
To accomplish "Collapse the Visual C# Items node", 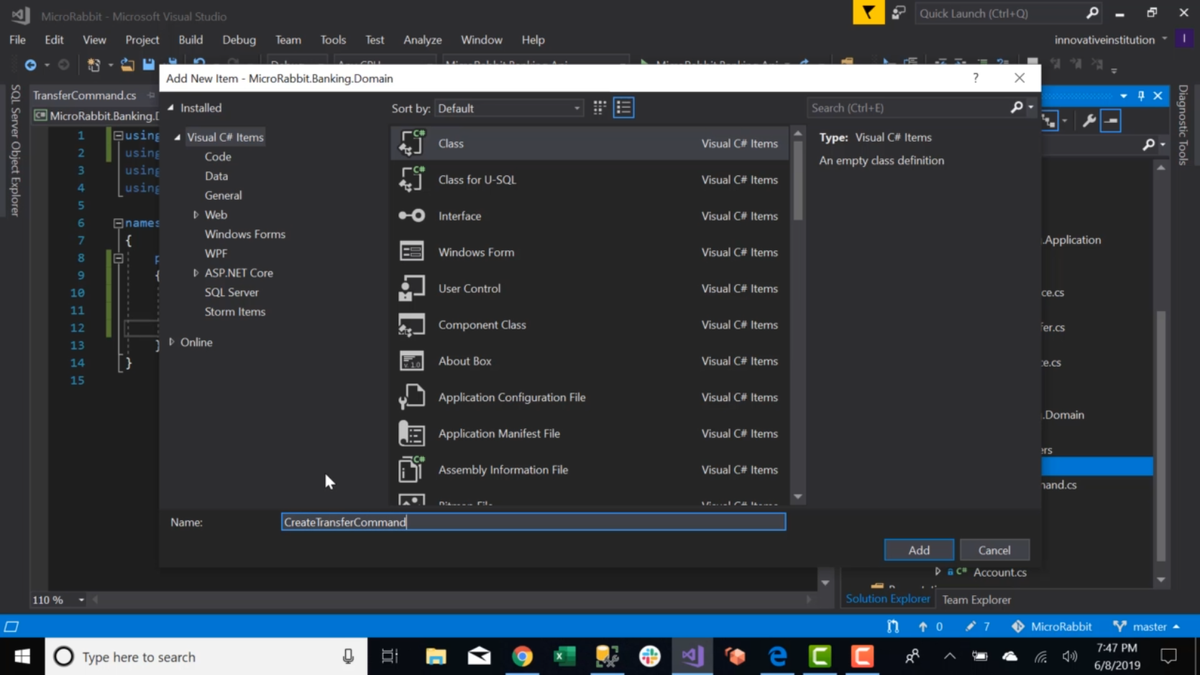I will coord(178,137).
